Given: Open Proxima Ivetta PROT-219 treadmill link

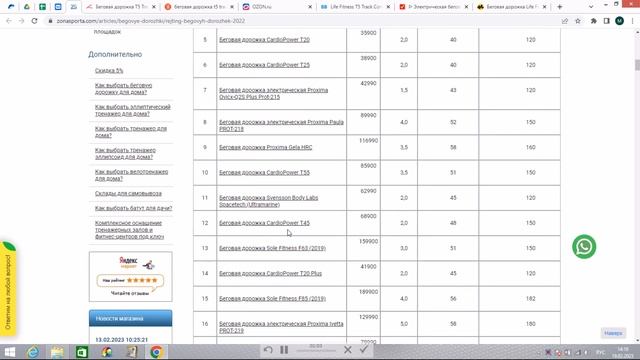Looking at the screenshot, I should tap(281, 327).
